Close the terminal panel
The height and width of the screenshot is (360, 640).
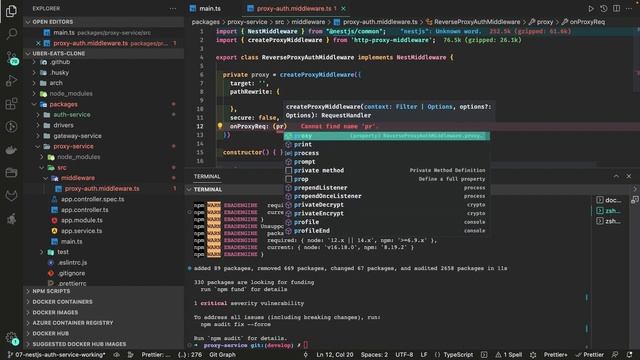(629, 176)
